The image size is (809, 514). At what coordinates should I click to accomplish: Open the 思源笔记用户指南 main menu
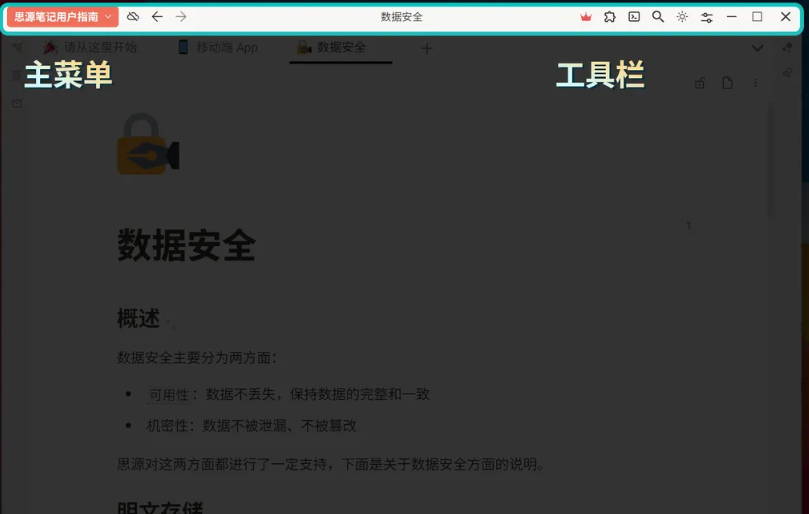click(62, 17)
